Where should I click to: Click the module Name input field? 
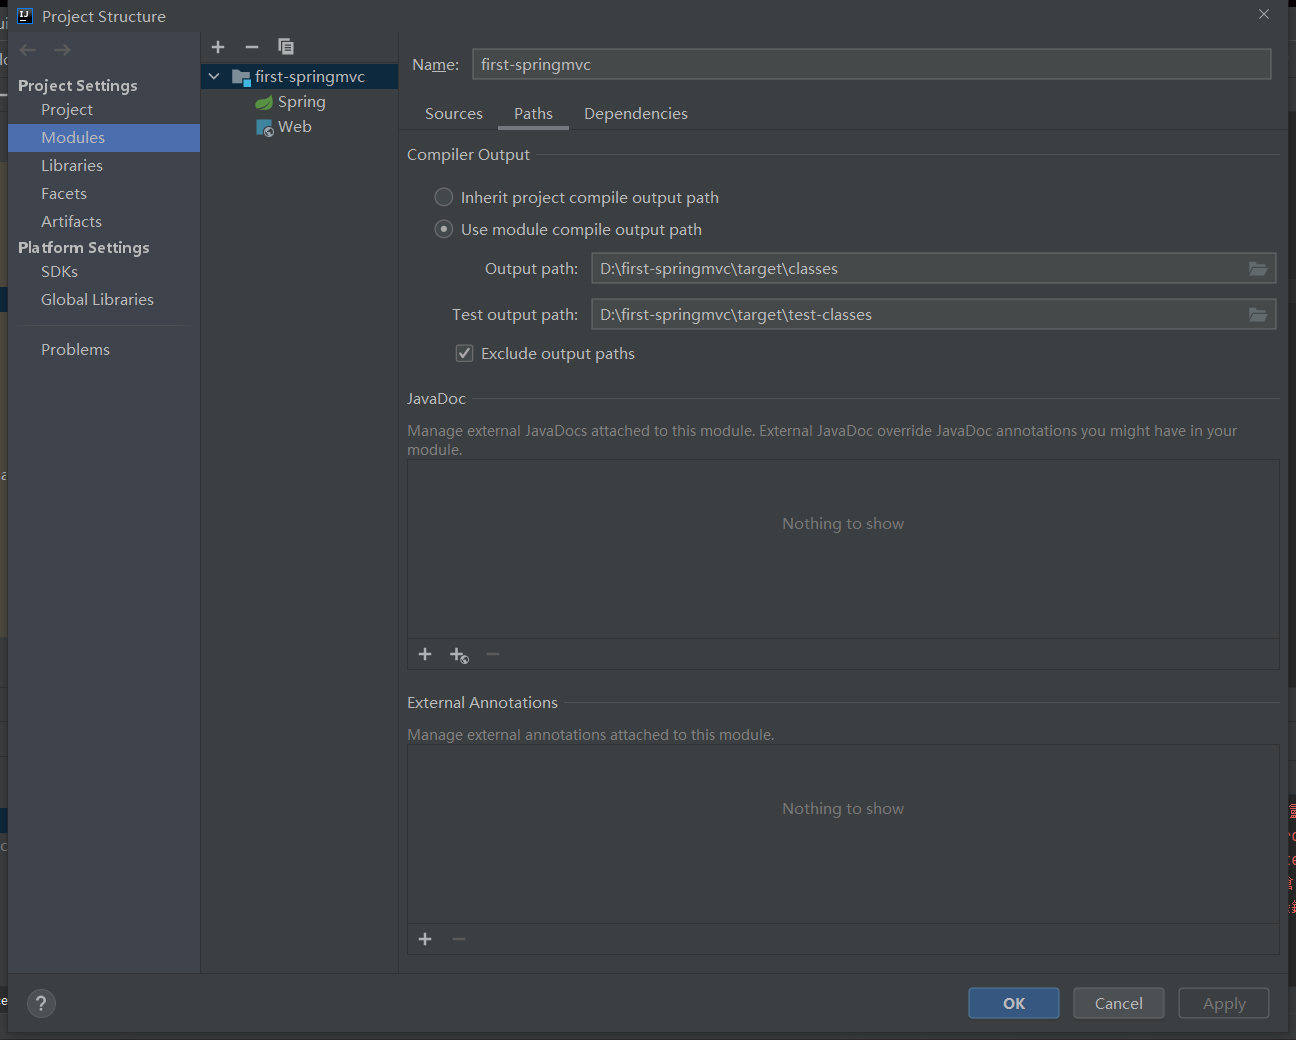[872, 64]
